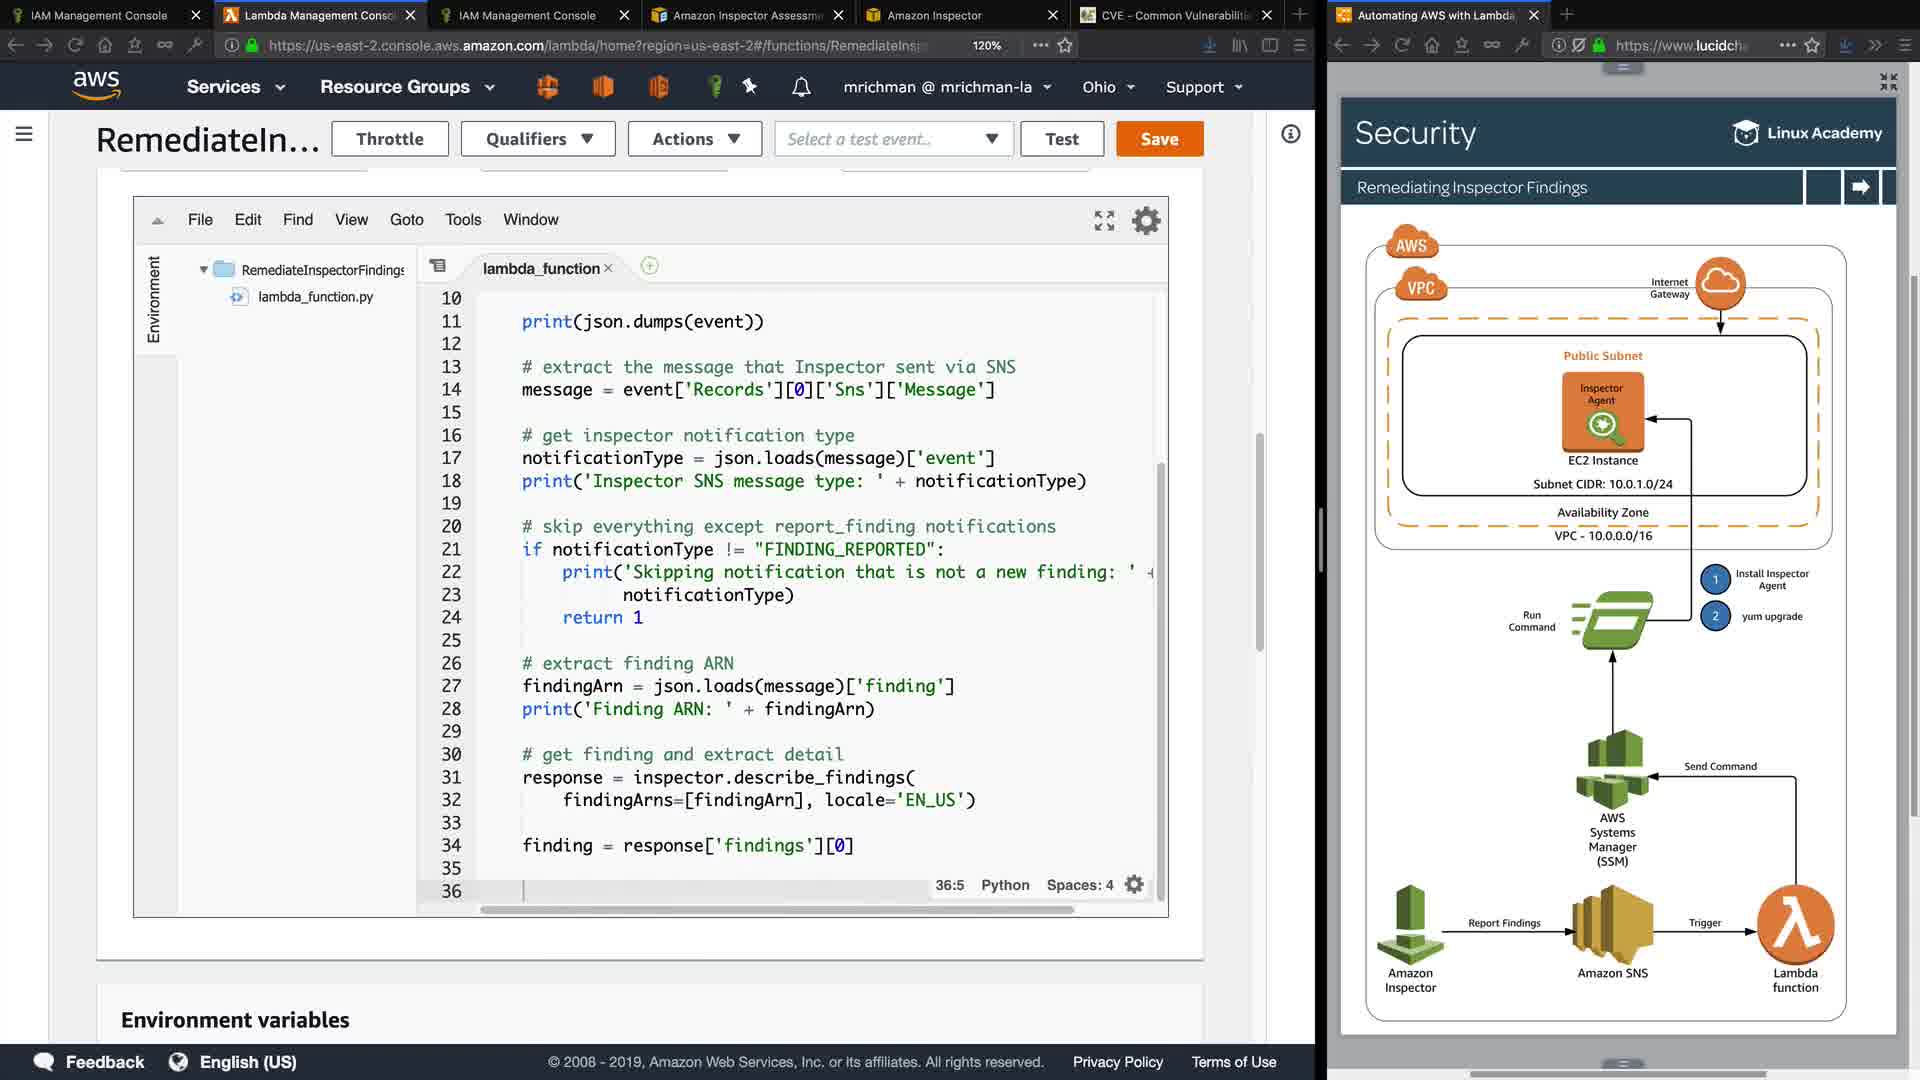The image size is (1920, 1080).
Task: Open the status bar gear settings icon
Action: [1134, 885]
